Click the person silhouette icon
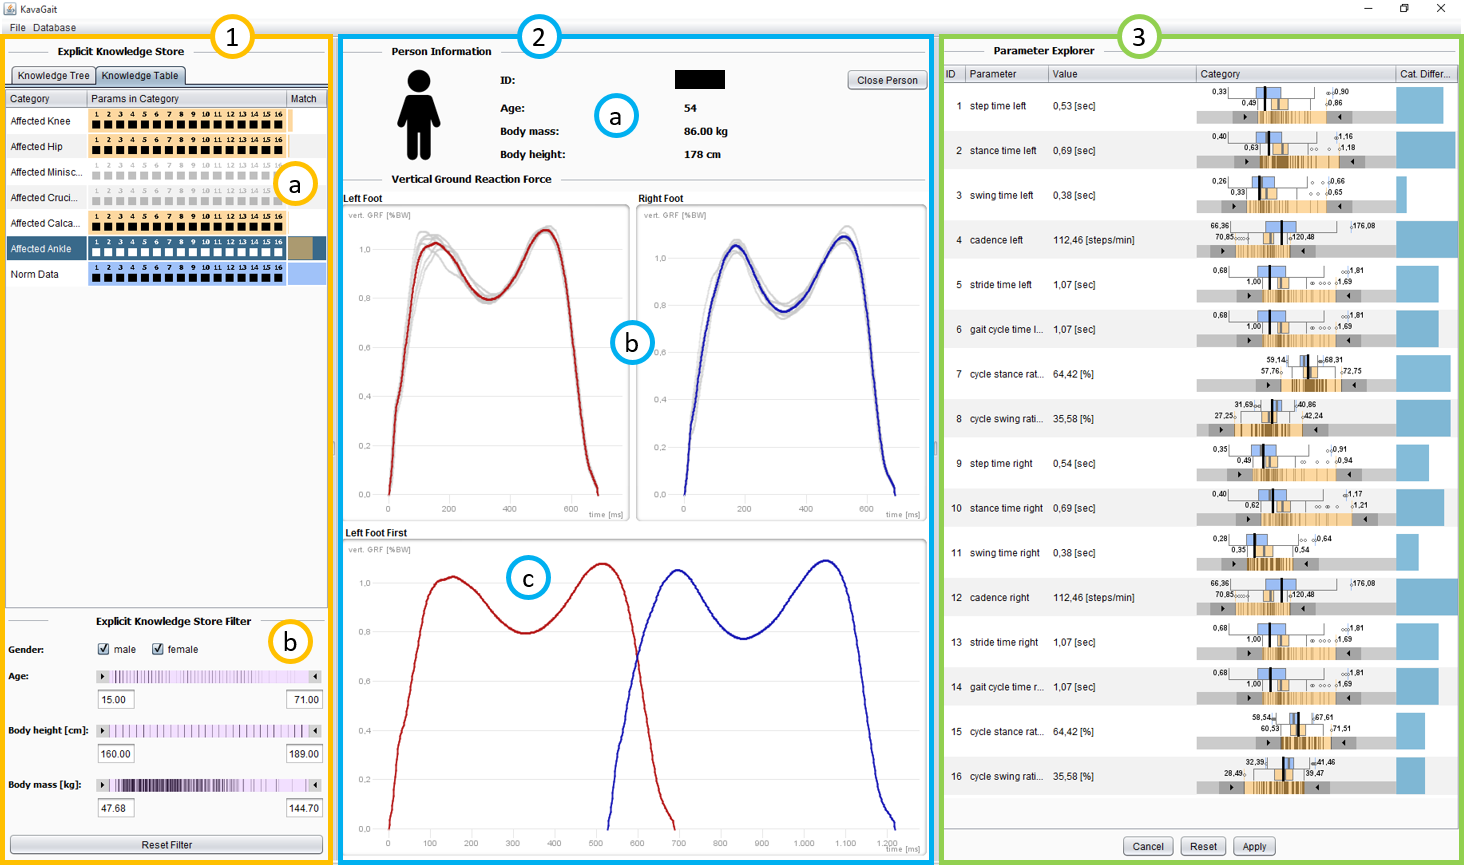 418,115
